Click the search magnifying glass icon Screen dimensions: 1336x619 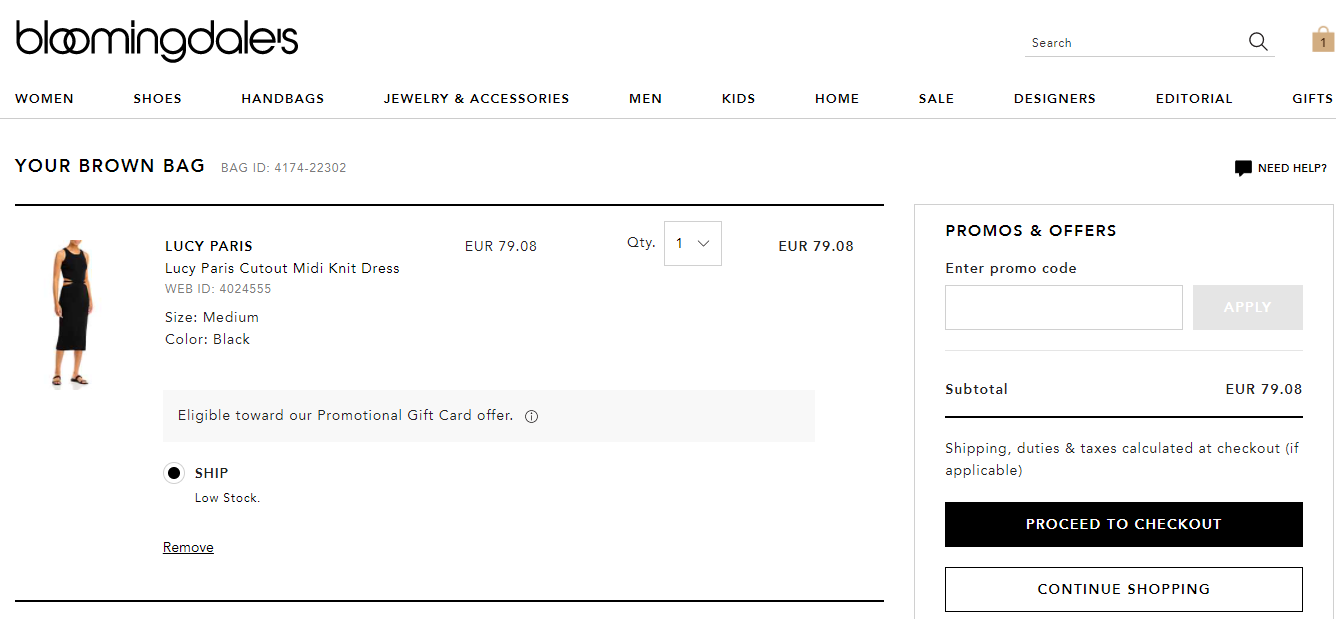point(1258,42)
